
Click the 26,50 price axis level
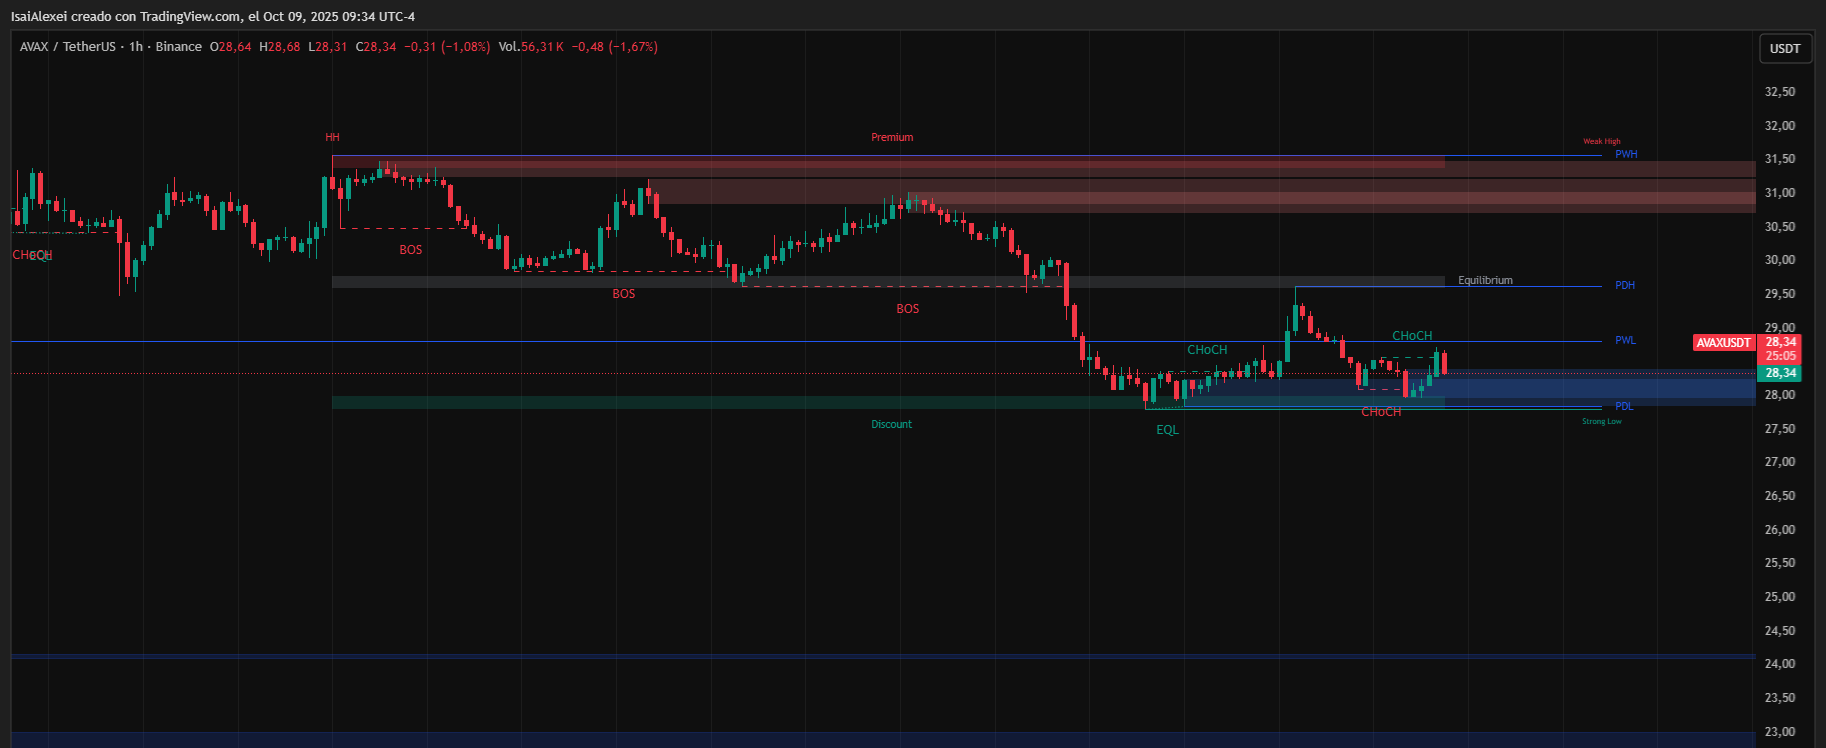(1780, 496)
